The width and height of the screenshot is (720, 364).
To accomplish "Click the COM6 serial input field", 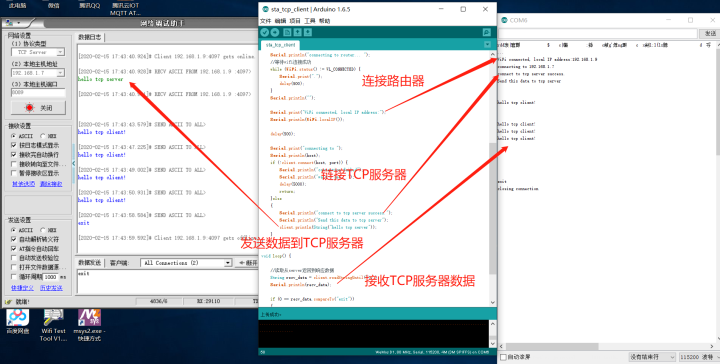I will coord(597,34).
